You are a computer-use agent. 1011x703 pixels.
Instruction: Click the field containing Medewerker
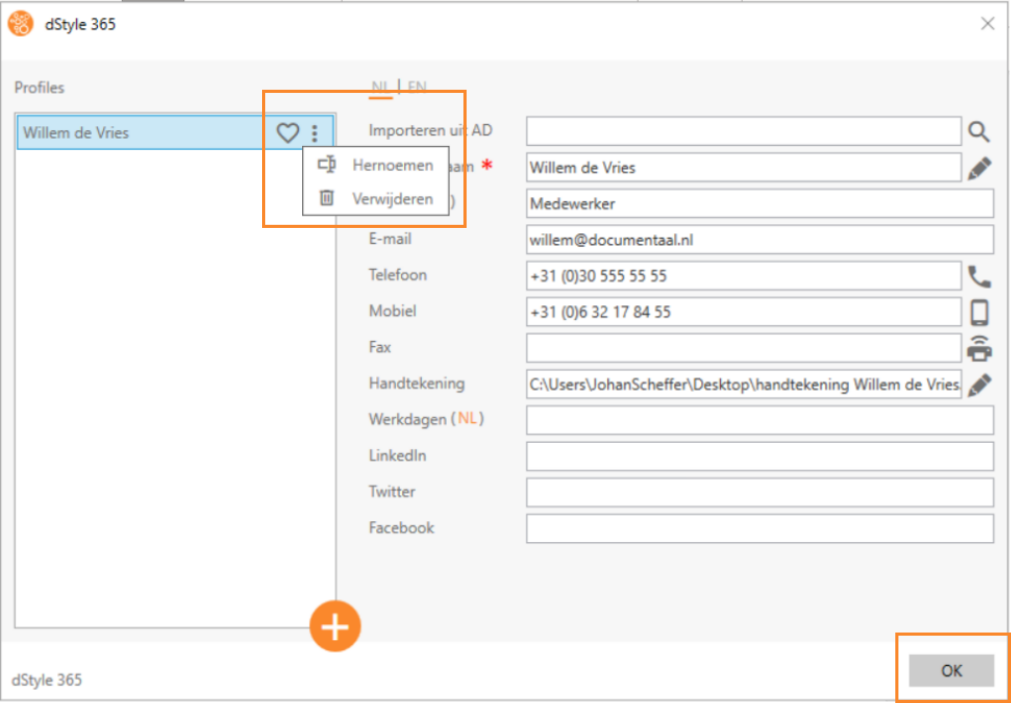[760, 204]
